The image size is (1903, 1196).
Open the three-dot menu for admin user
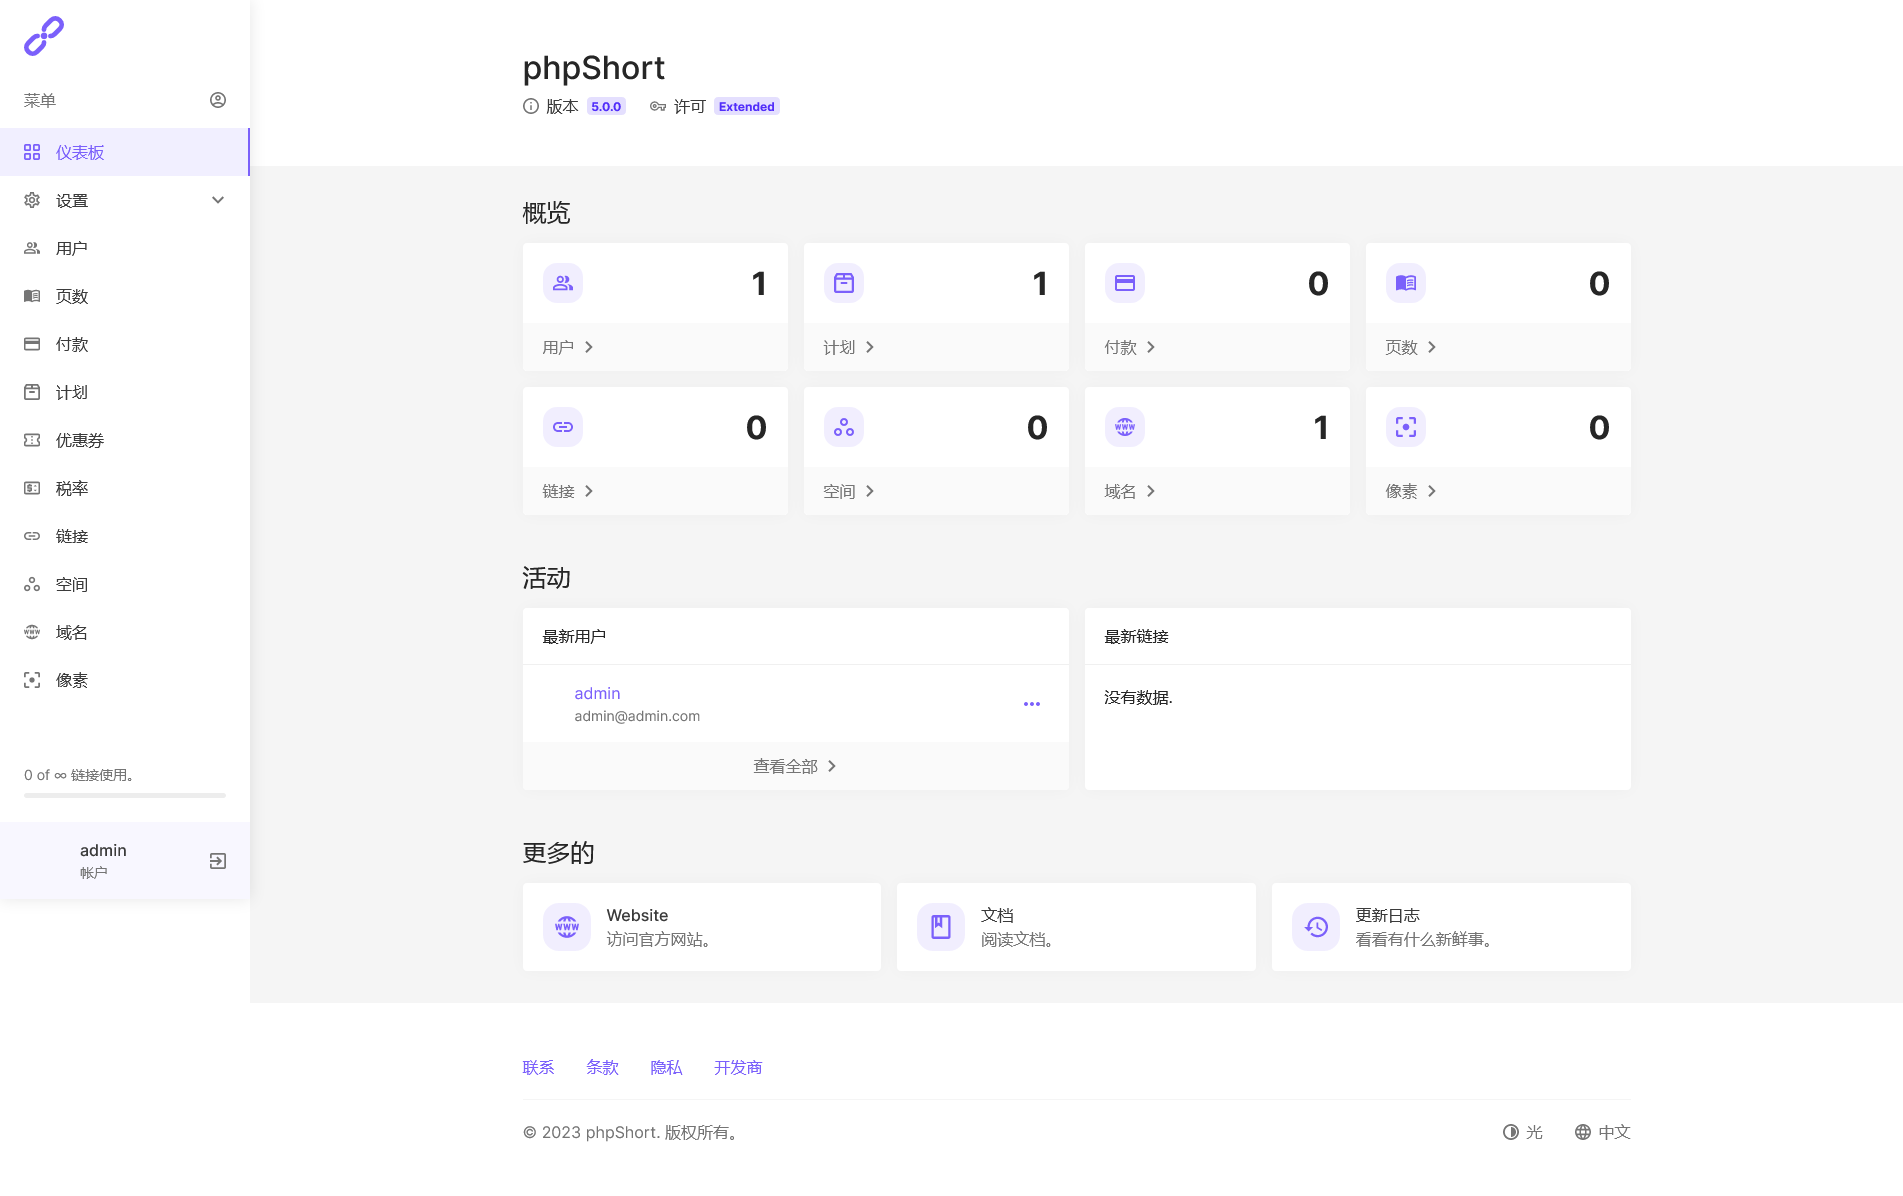click(x=1032, y=704)
